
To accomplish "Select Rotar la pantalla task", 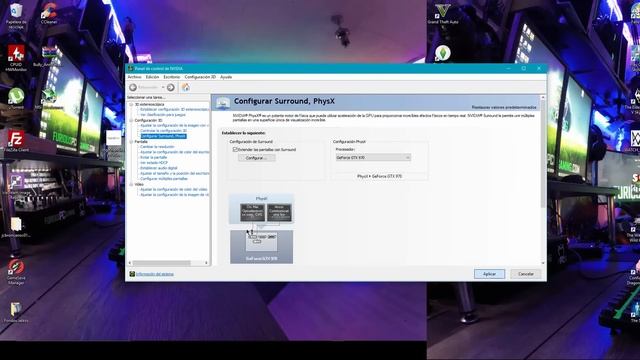I will coord(153,157).
